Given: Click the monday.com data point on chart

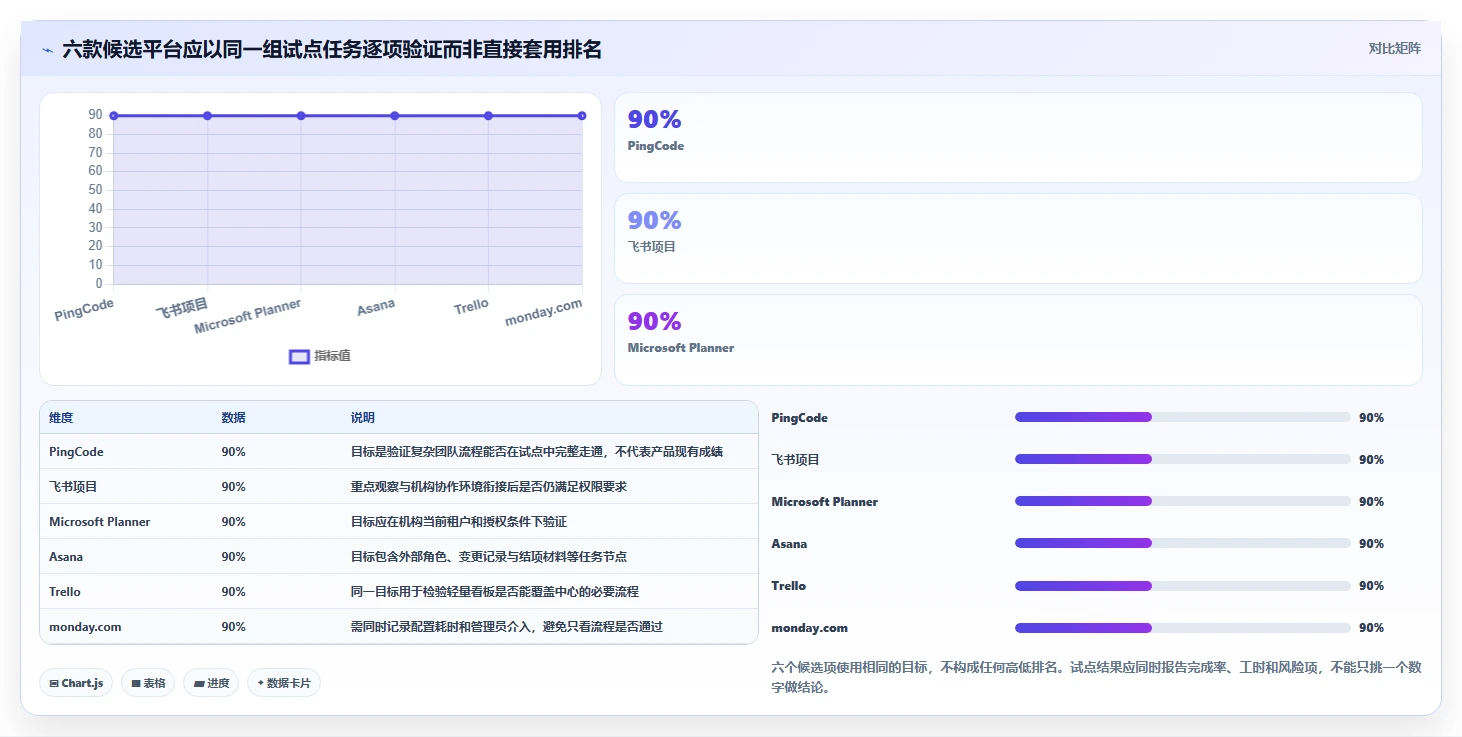Looking at the screenshot, I should (x=582, y=116).
